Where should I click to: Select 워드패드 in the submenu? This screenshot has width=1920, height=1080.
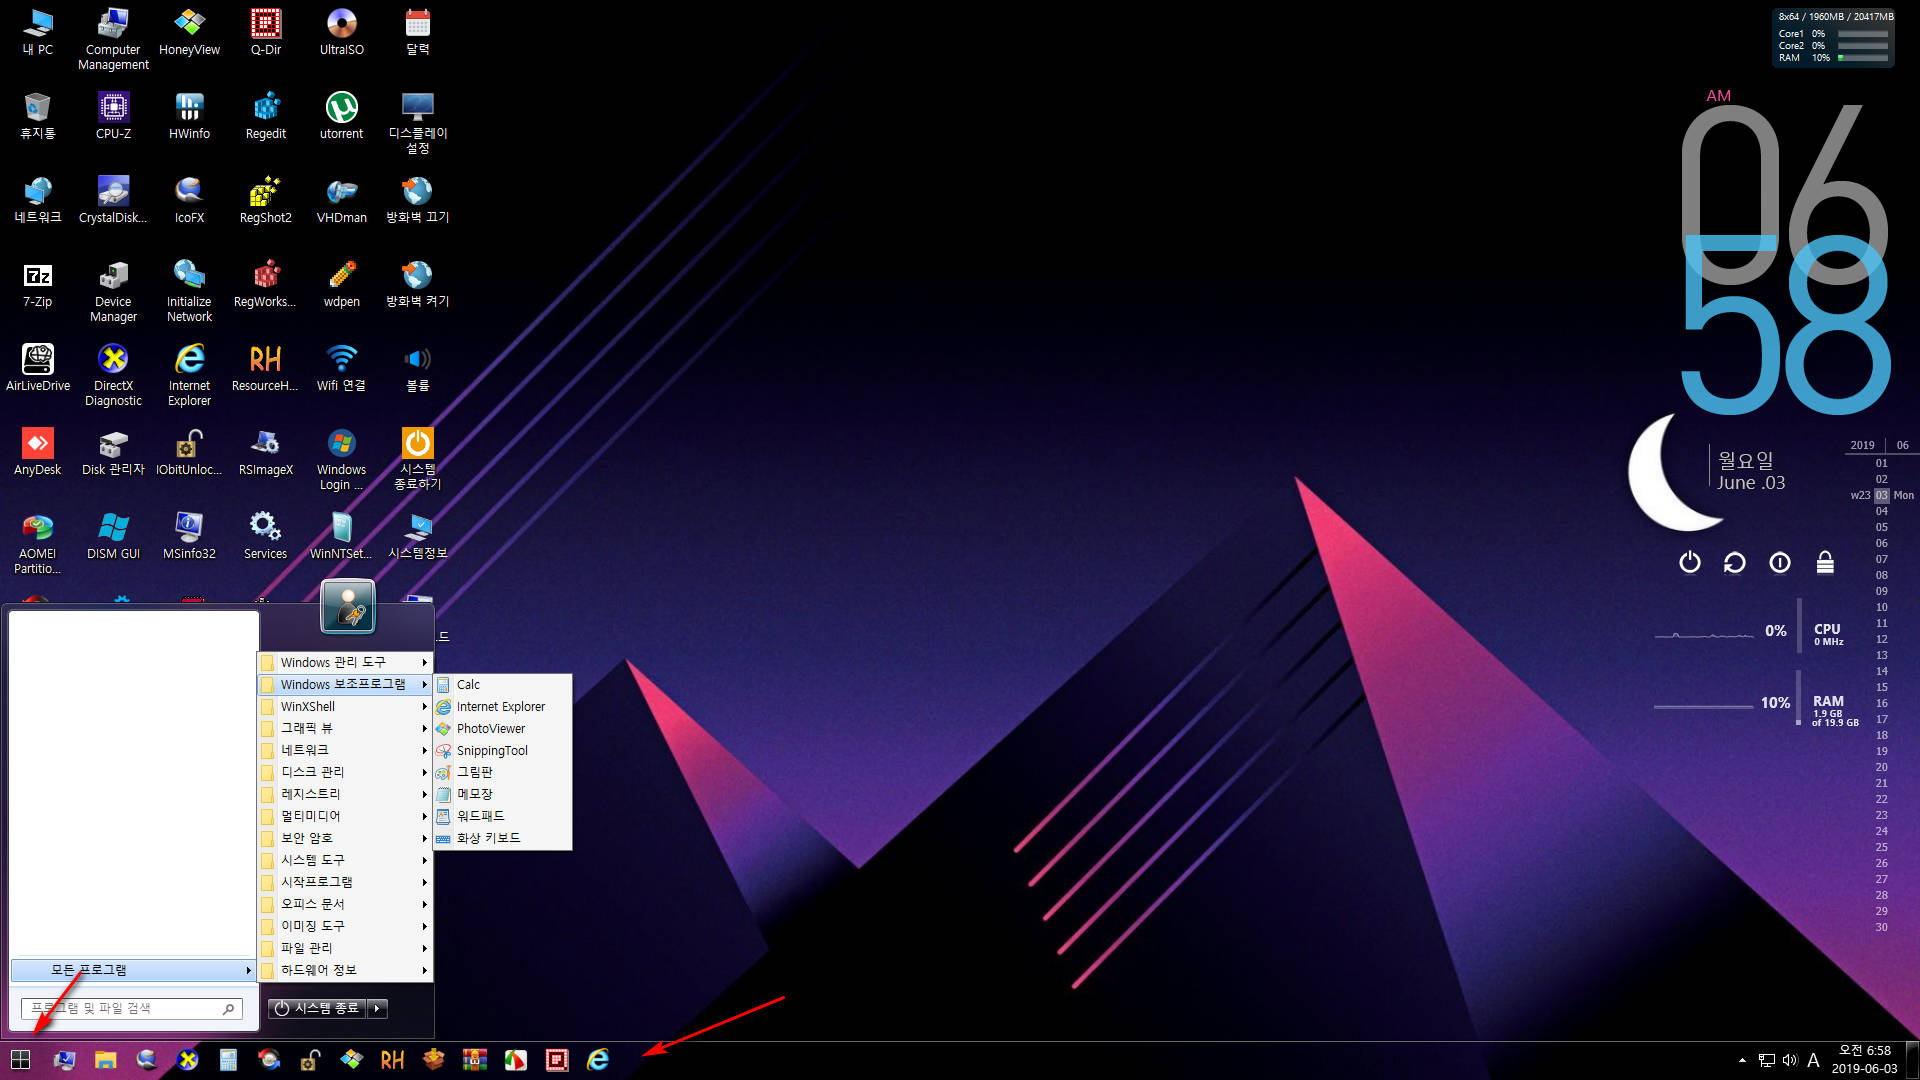click(502, 816)
